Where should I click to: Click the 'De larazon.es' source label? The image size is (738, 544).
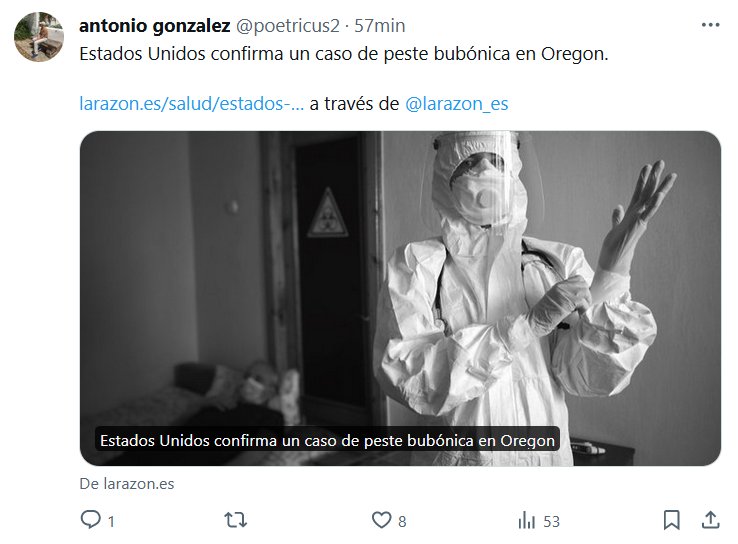click(127, 484)
